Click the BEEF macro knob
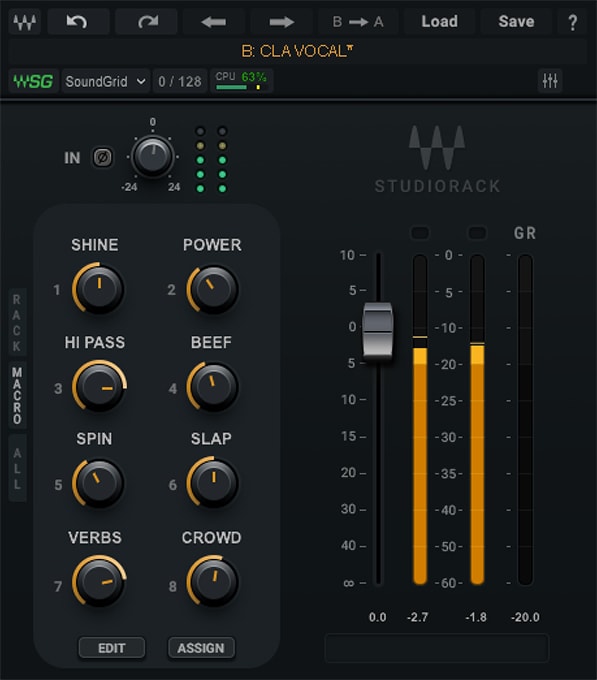The image size is (597, 680). coord(213,387)
